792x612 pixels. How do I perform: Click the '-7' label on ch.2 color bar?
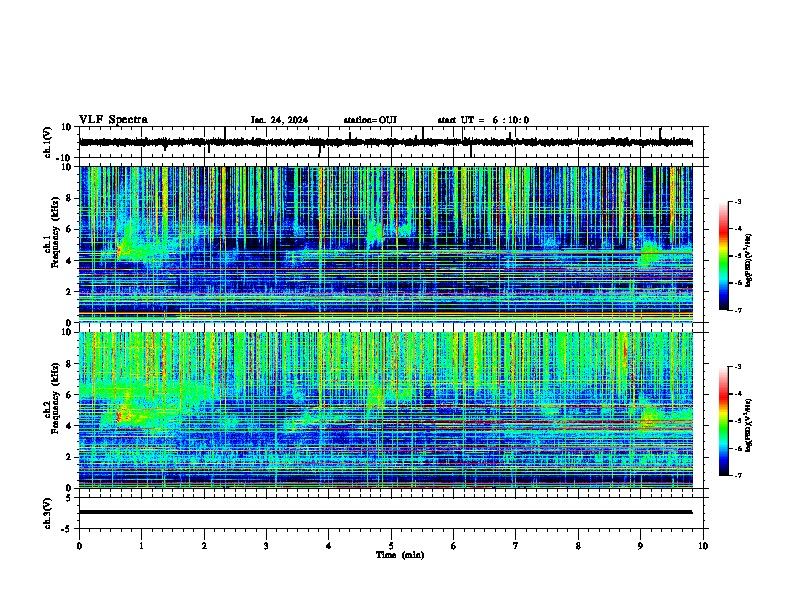tap(737, 475)
